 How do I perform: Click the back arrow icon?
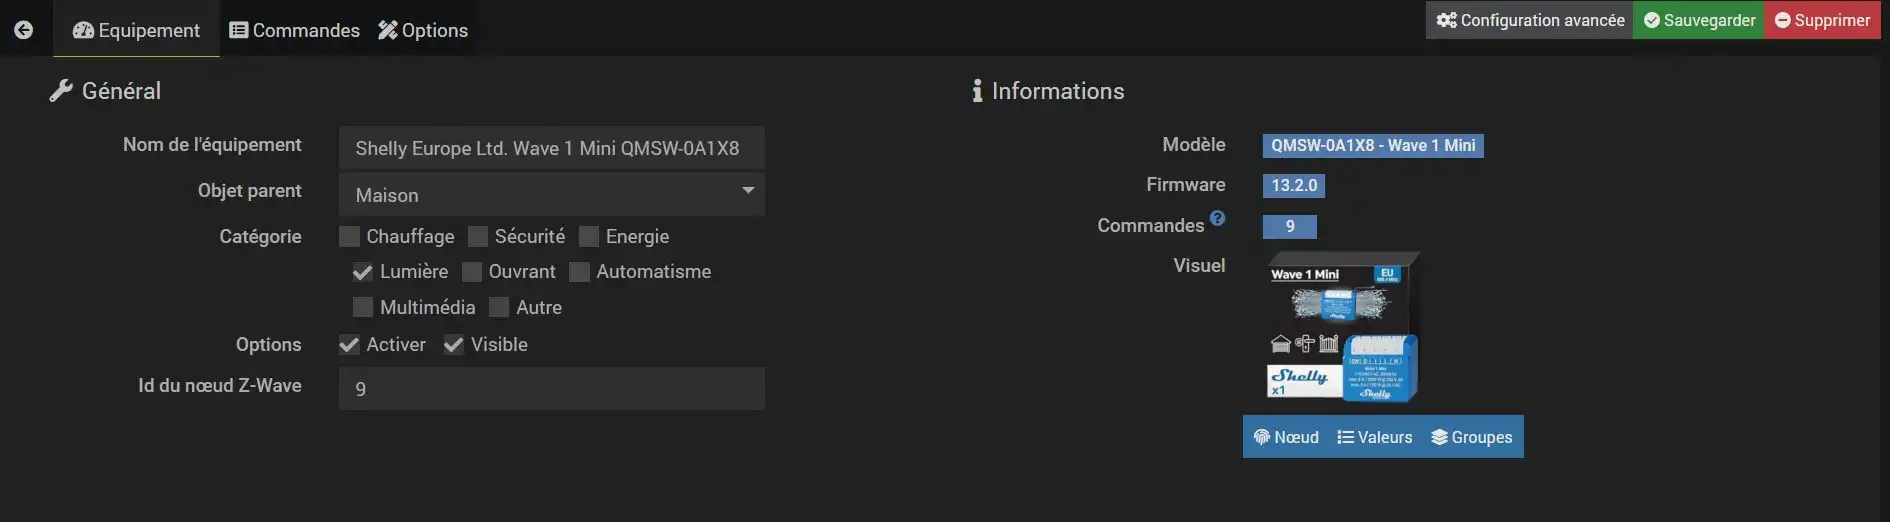(x=23, y=30)
